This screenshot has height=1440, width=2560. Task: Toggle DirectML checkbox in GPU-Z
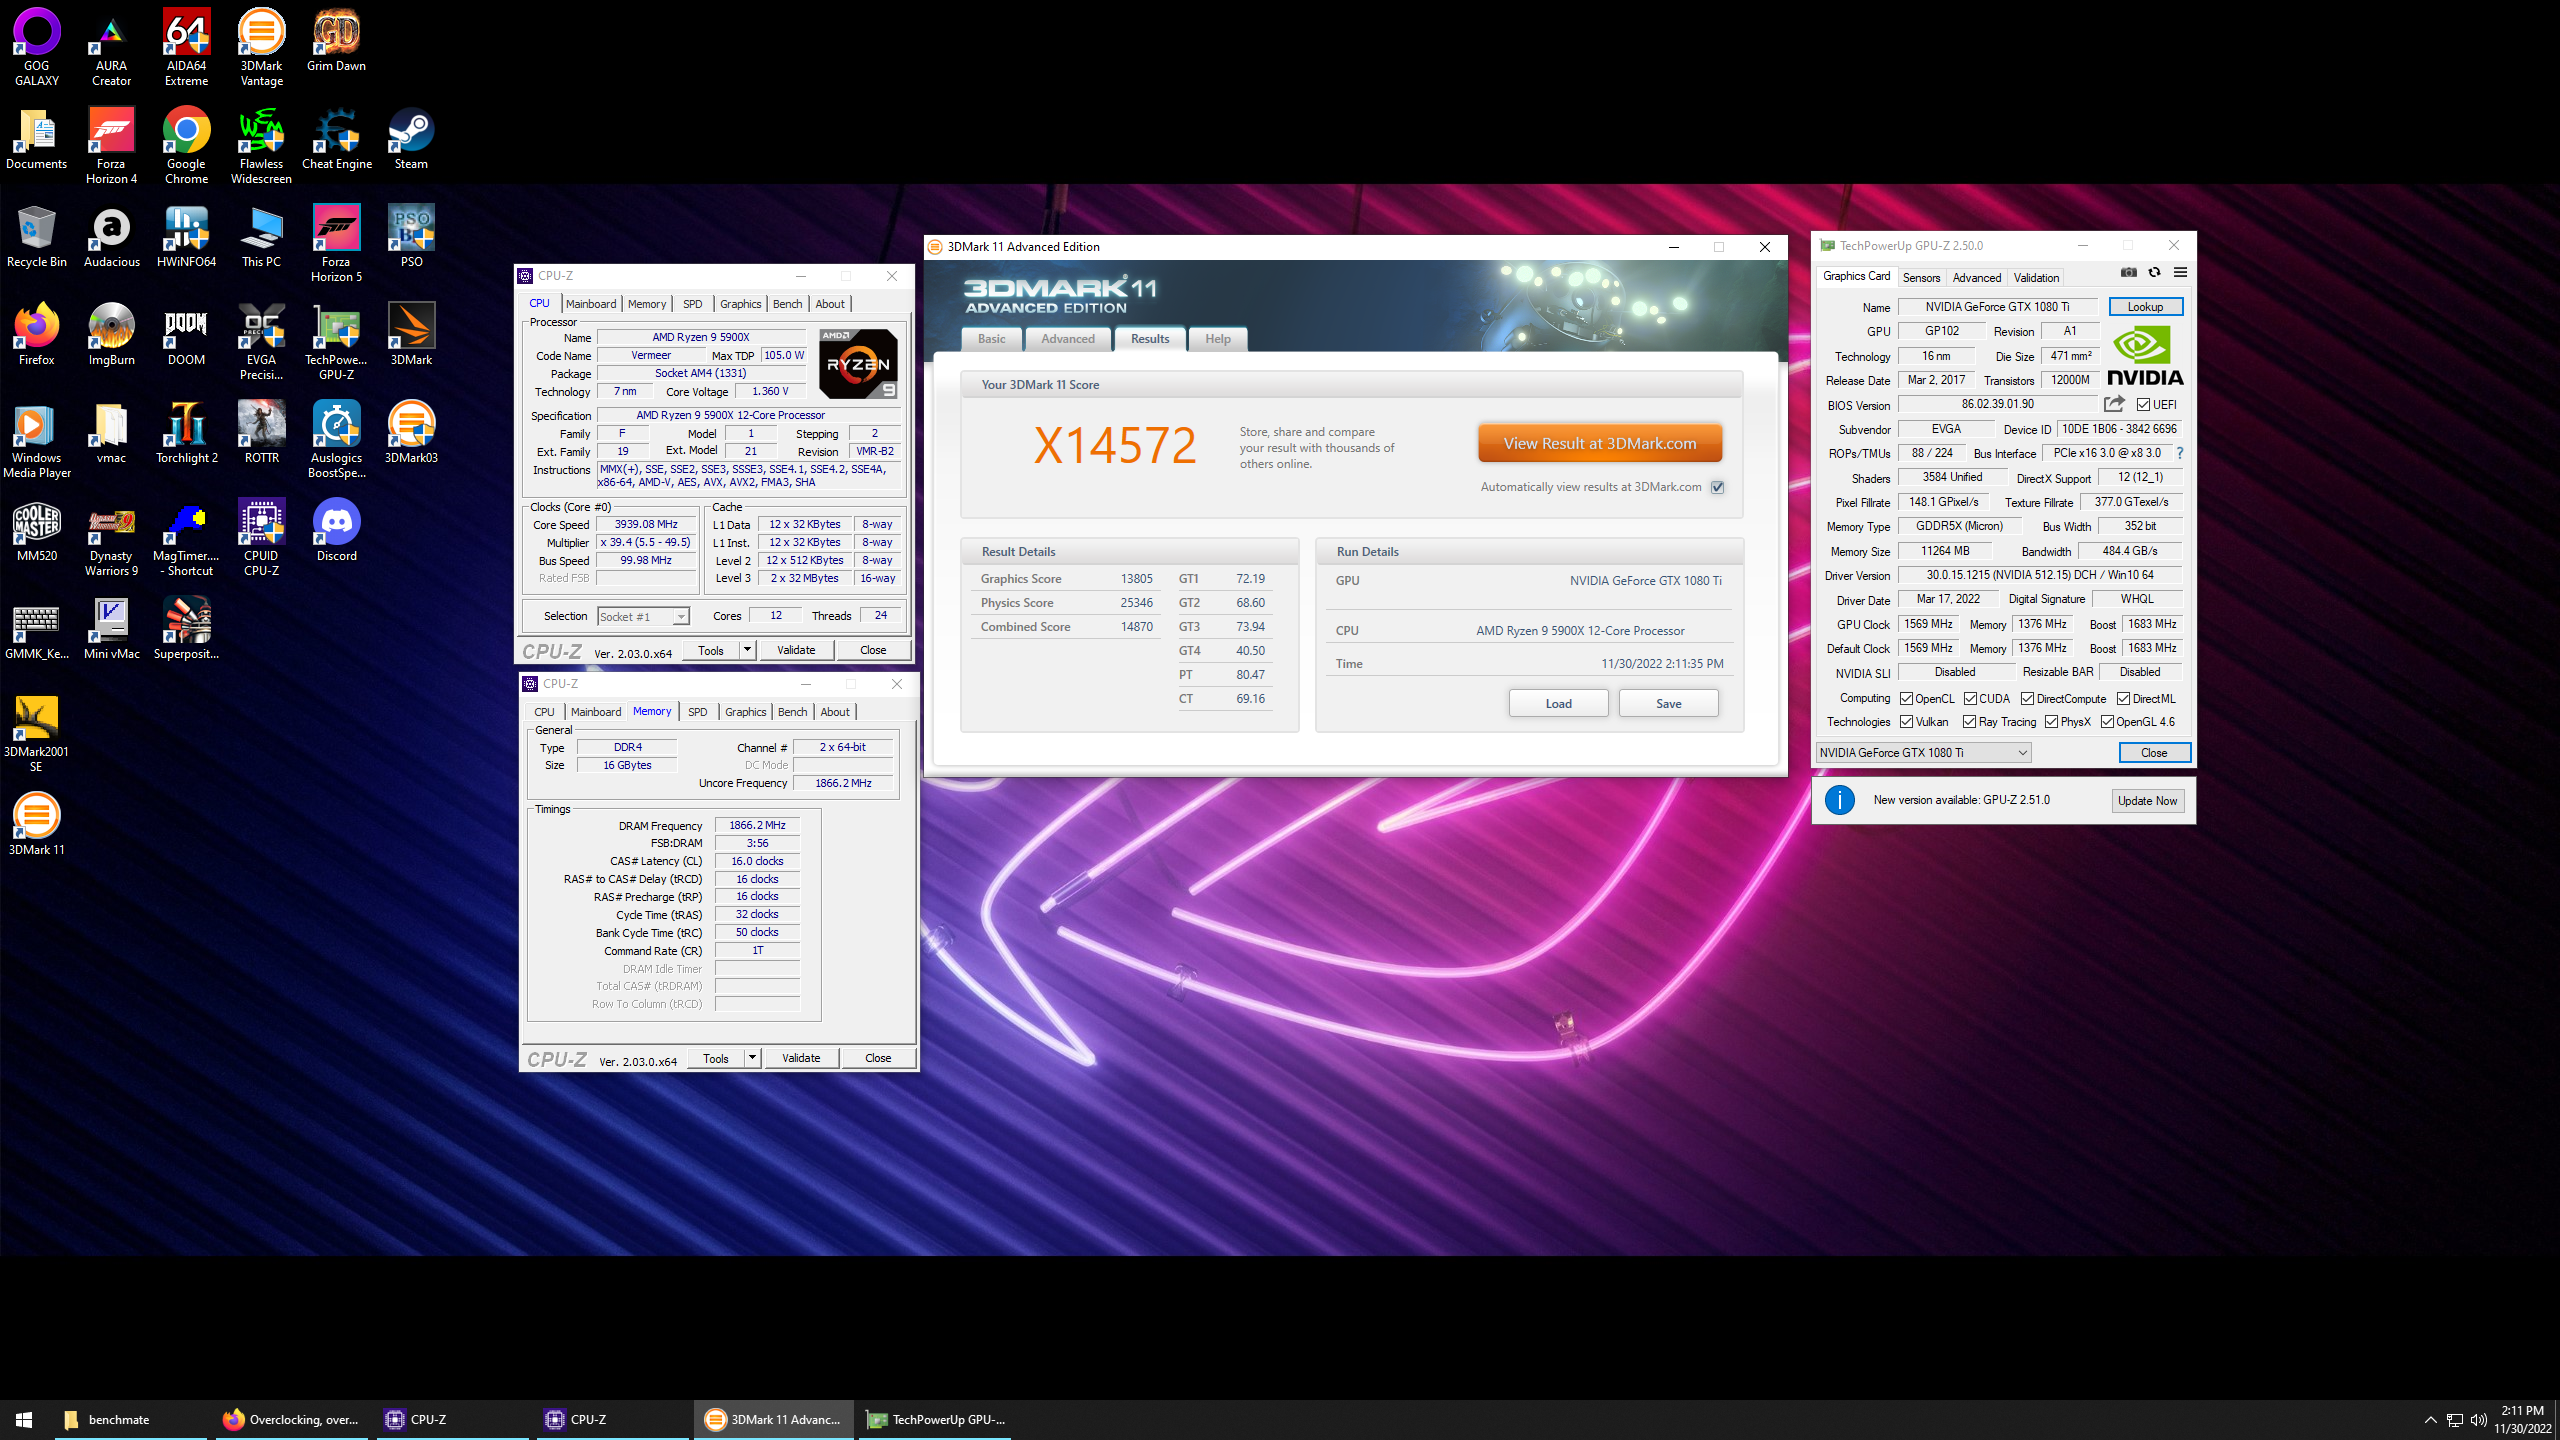tap(2123, 699)
